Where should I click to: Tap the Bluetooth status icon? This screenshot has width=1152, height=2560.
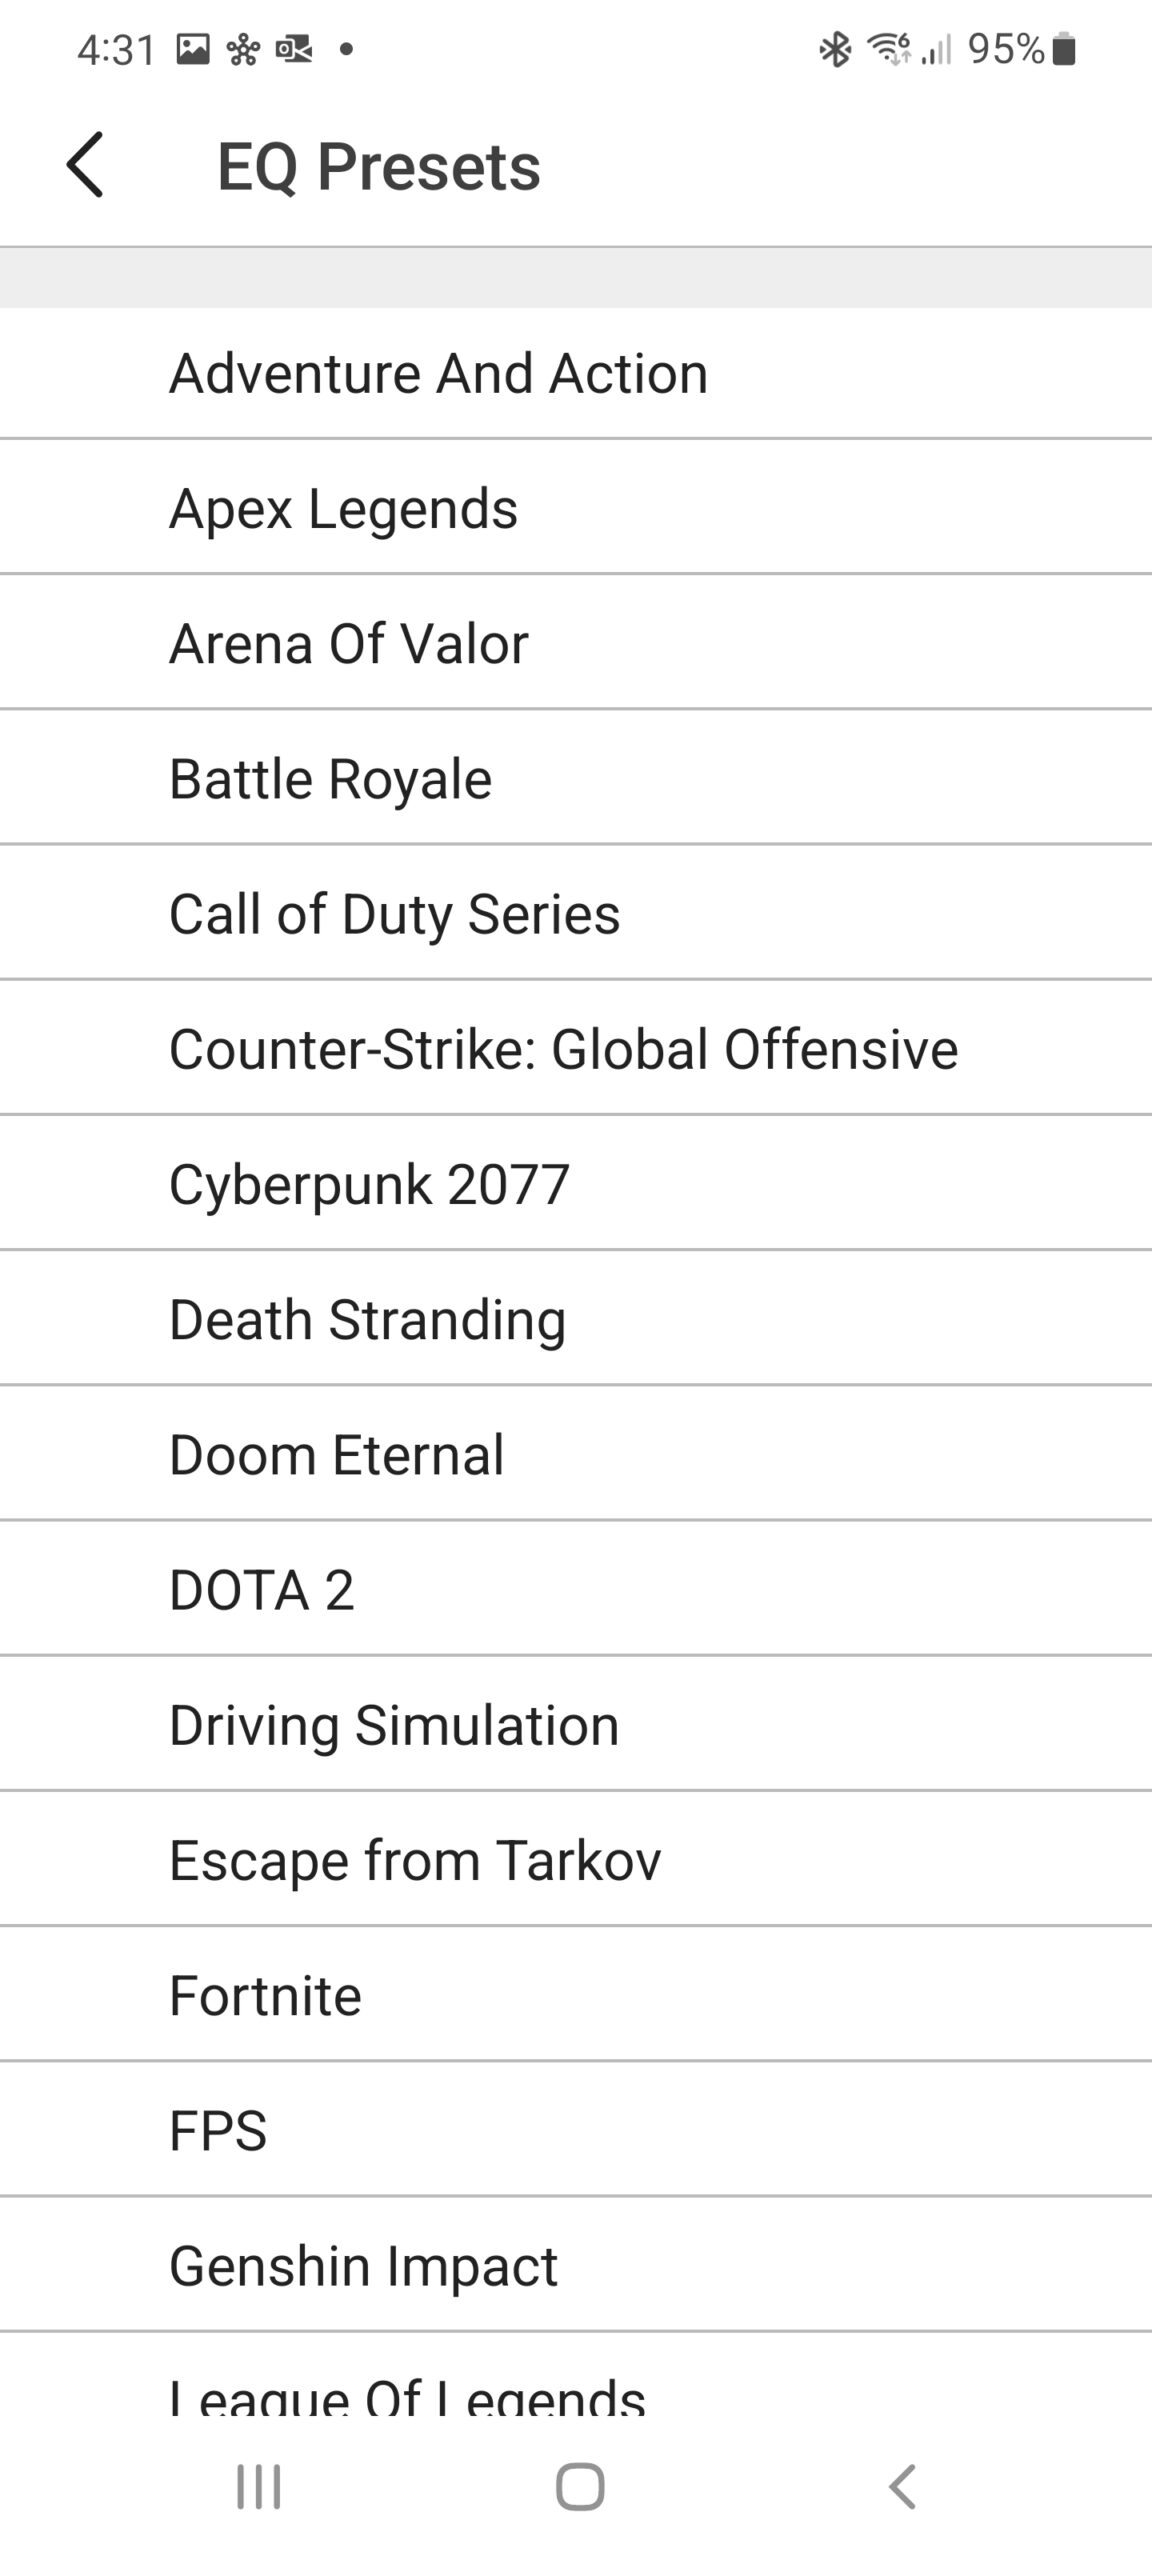[835, 49]
